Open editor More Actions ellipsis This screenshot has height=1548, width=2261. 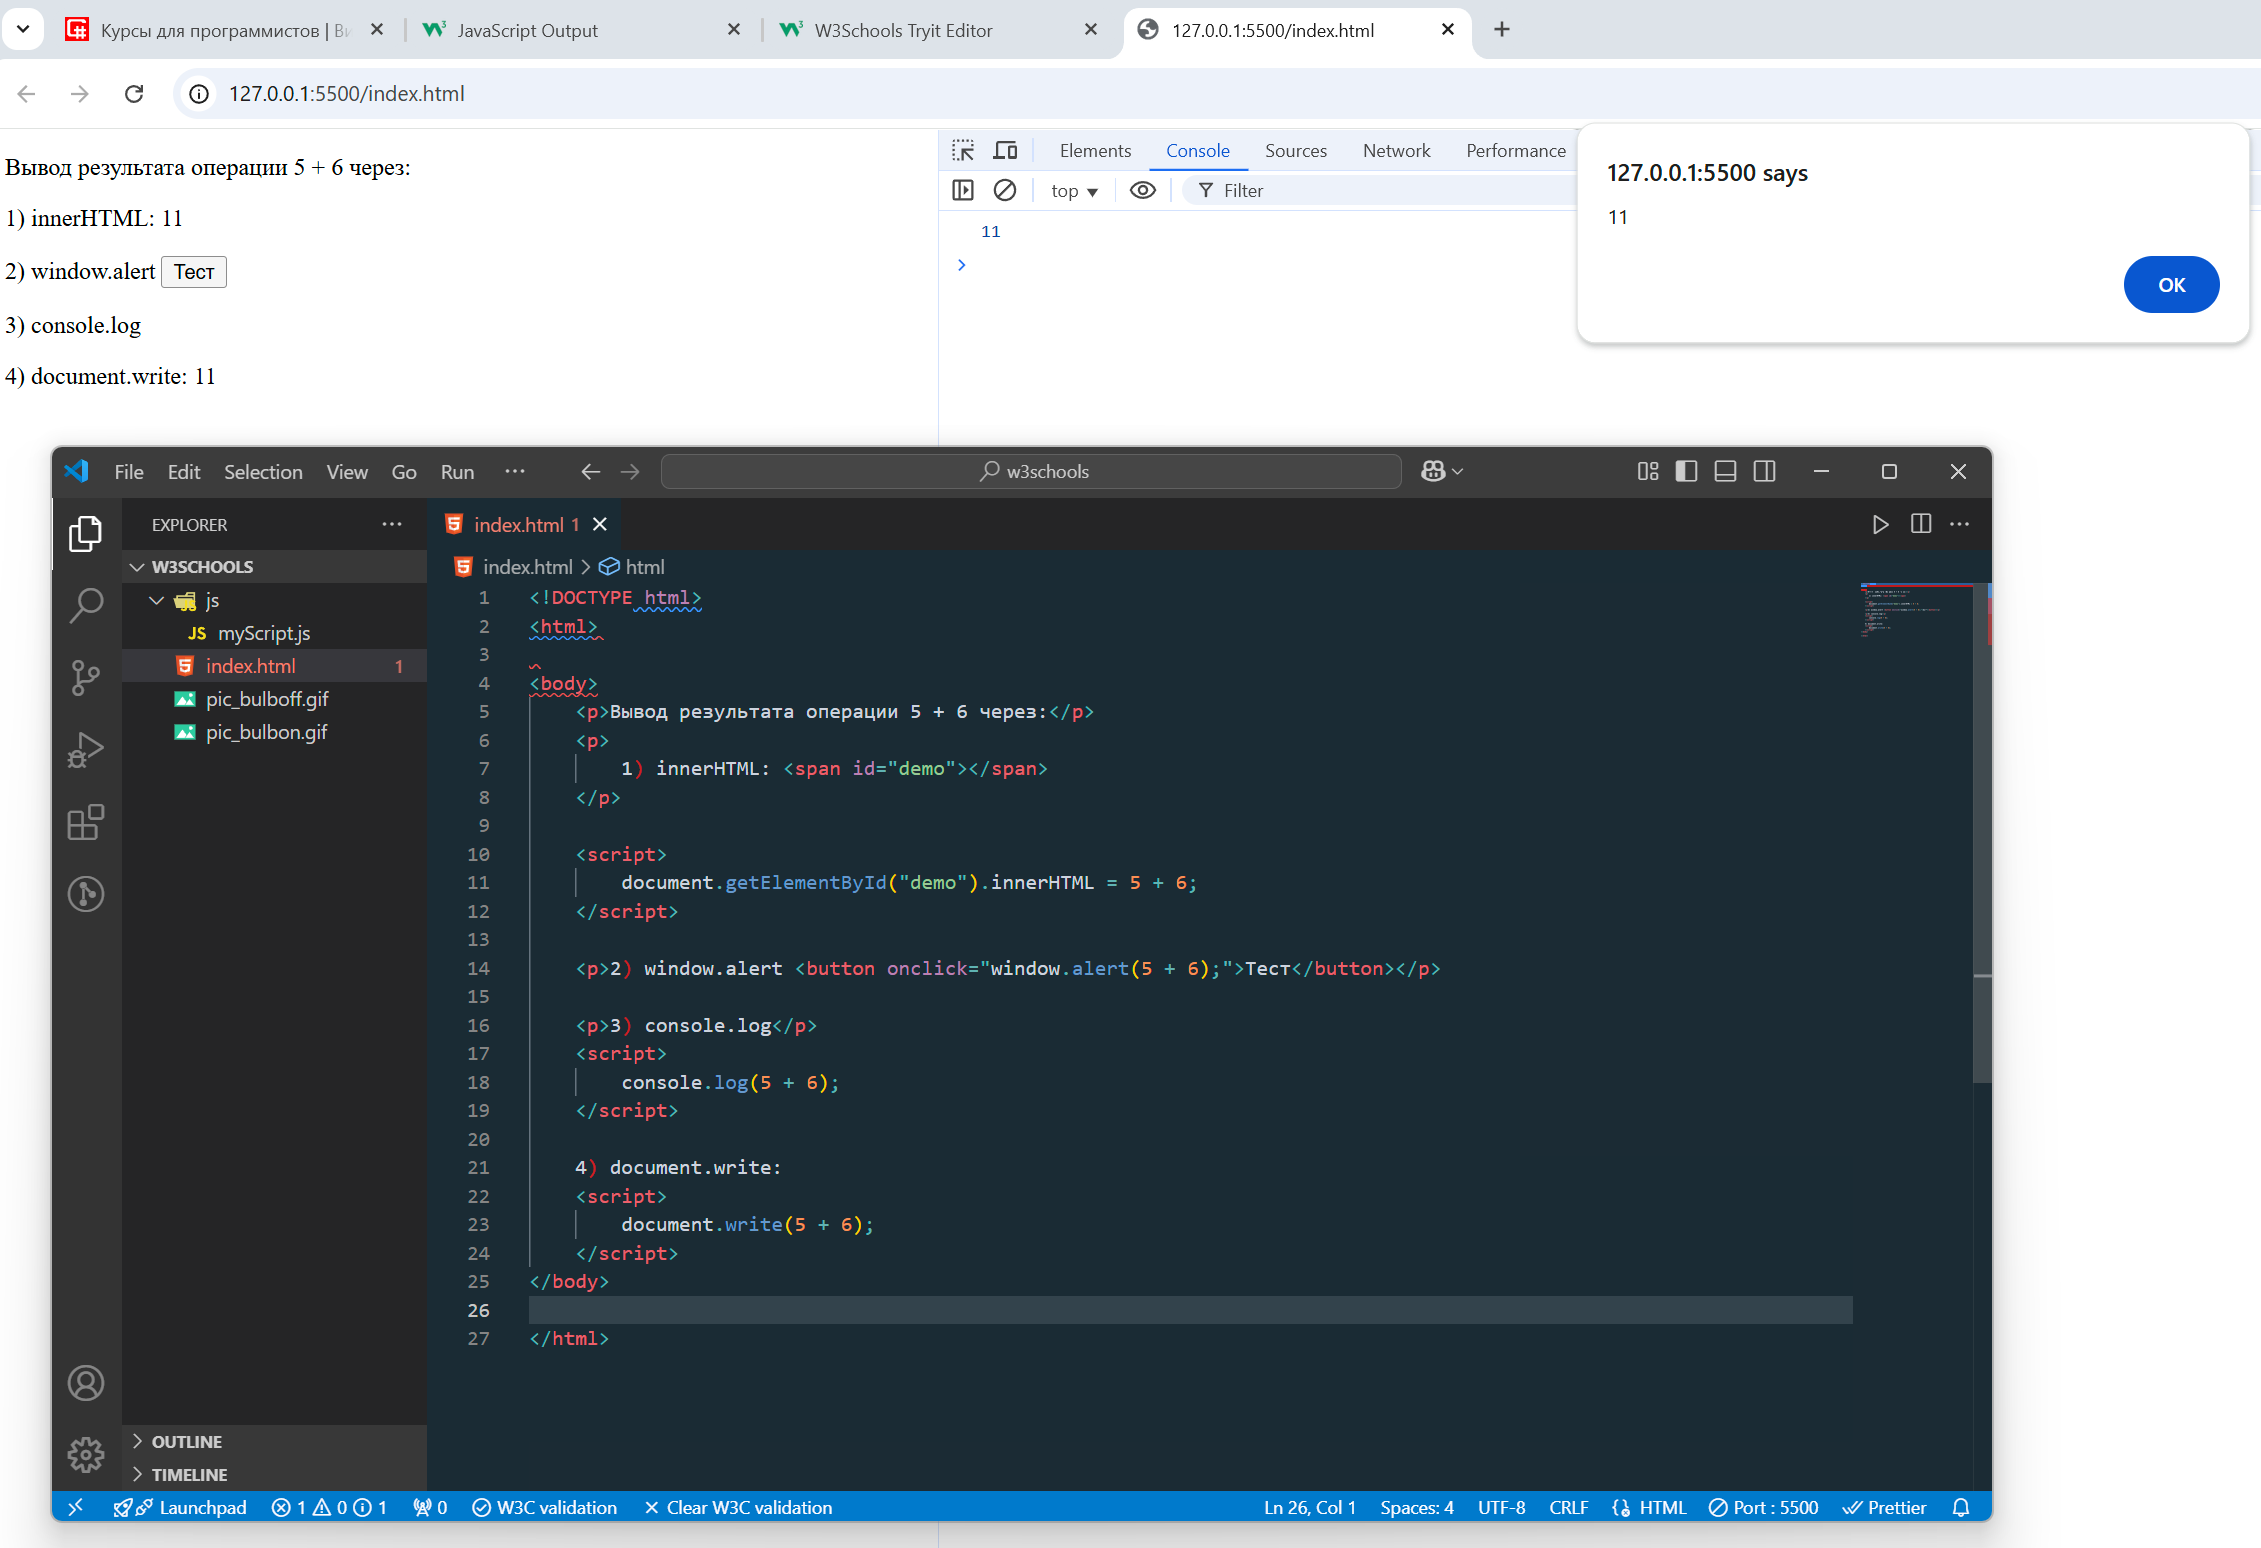(x=1960, y=524)
